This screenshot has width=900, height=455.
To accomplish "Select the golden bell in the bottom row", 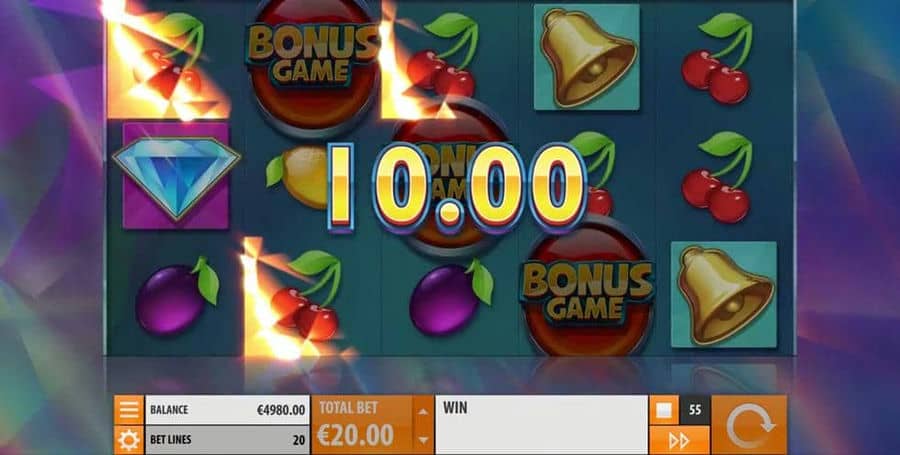I will click(724, 294).
